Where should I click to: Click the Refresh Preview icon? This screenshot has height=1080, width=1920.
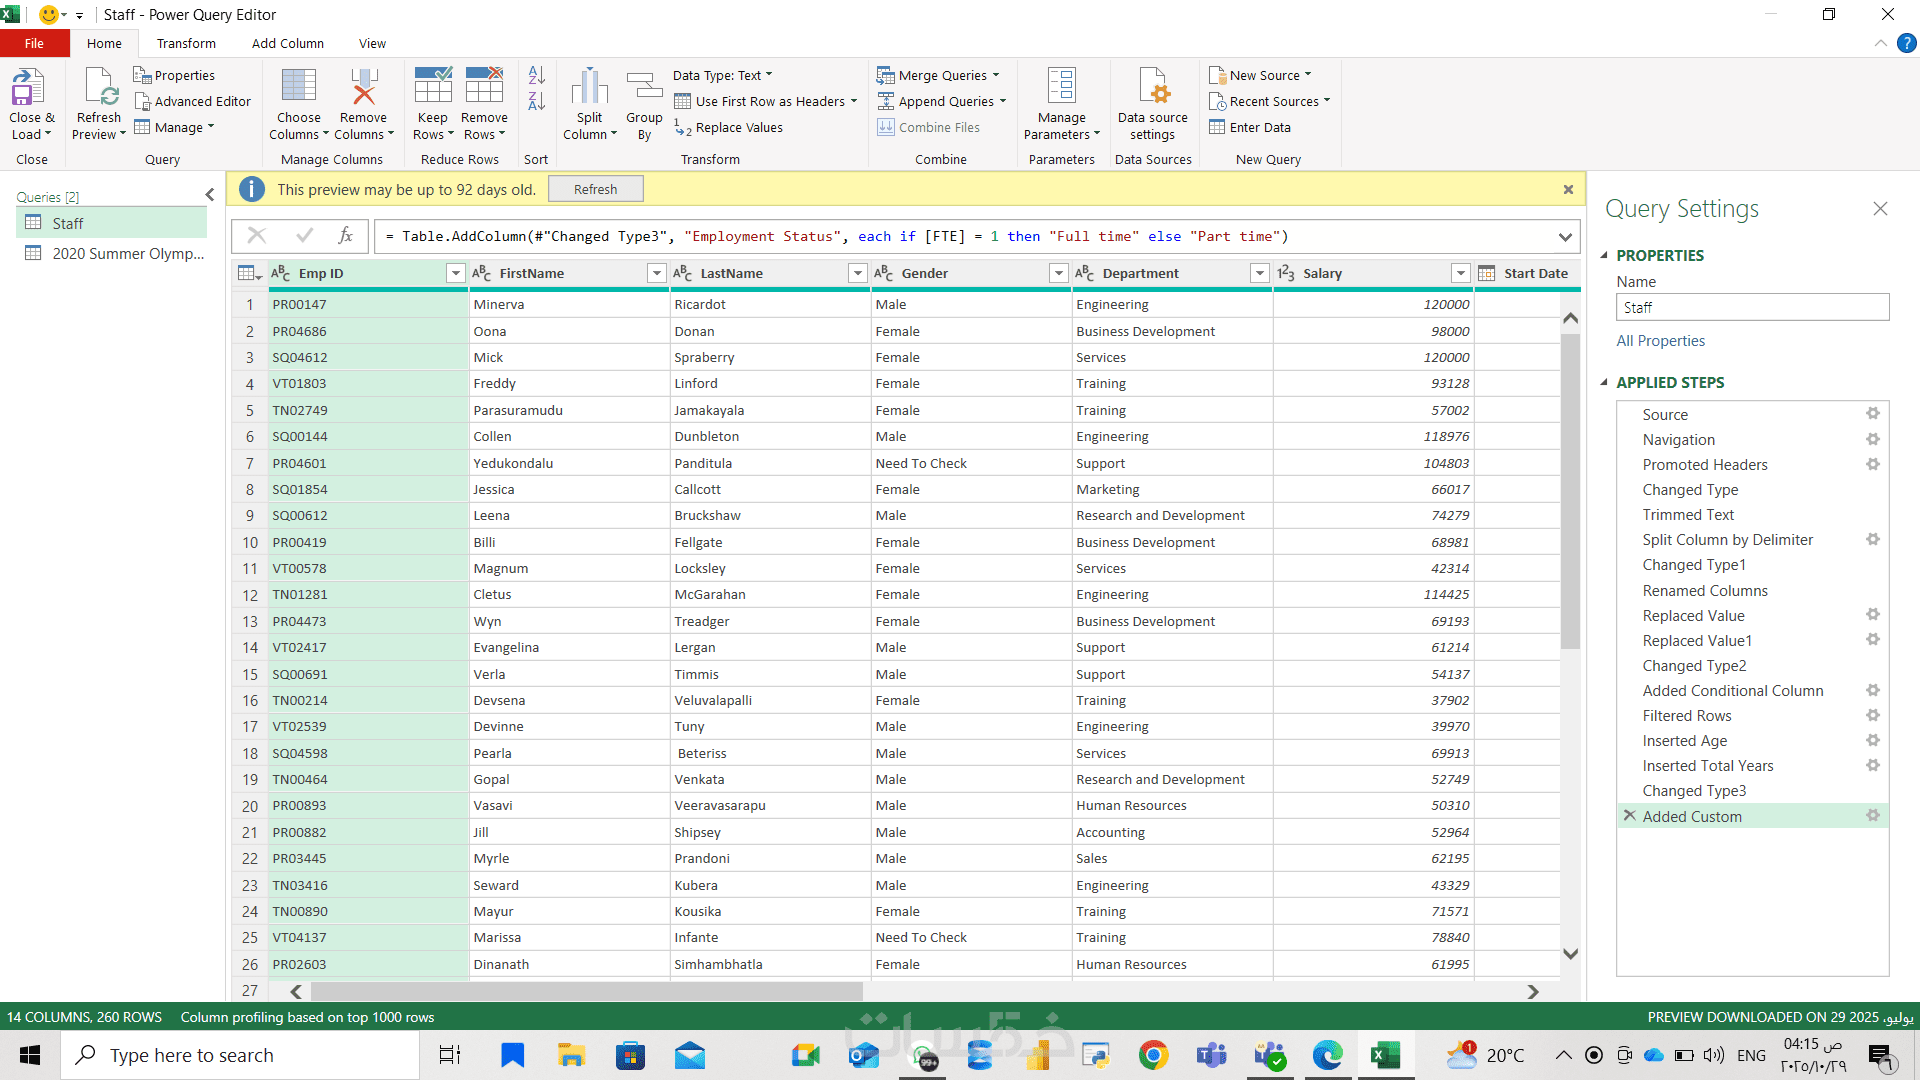coord(100,88)
